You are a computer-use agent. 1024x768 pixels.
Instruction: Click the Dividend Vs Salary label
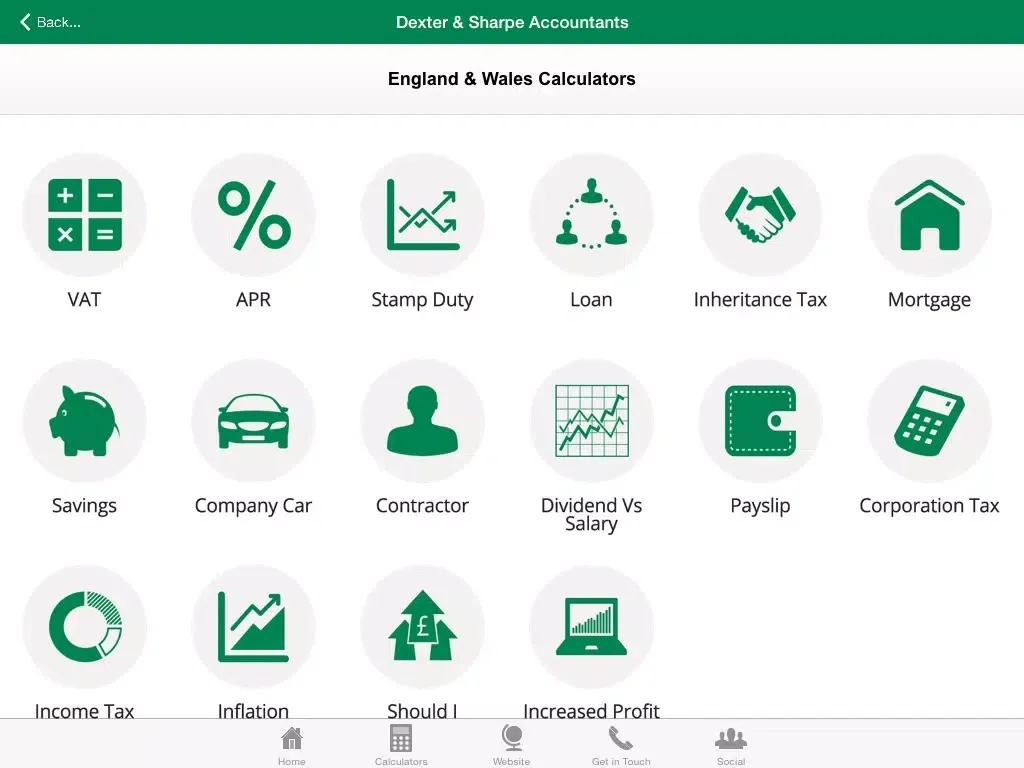click(x=591, y=515)
